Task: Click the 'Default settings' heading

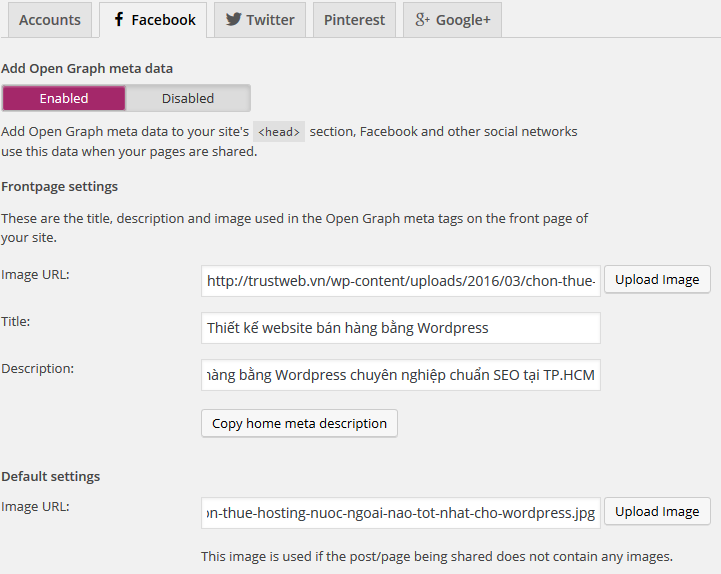Action: (x=51, y=476)
